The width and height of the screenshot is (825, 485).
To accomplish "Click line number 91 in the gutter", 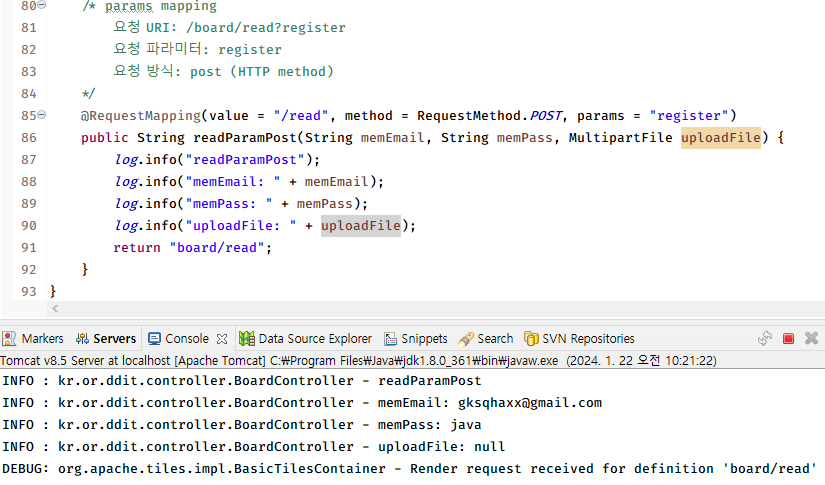I will click(x=28, y=248).
